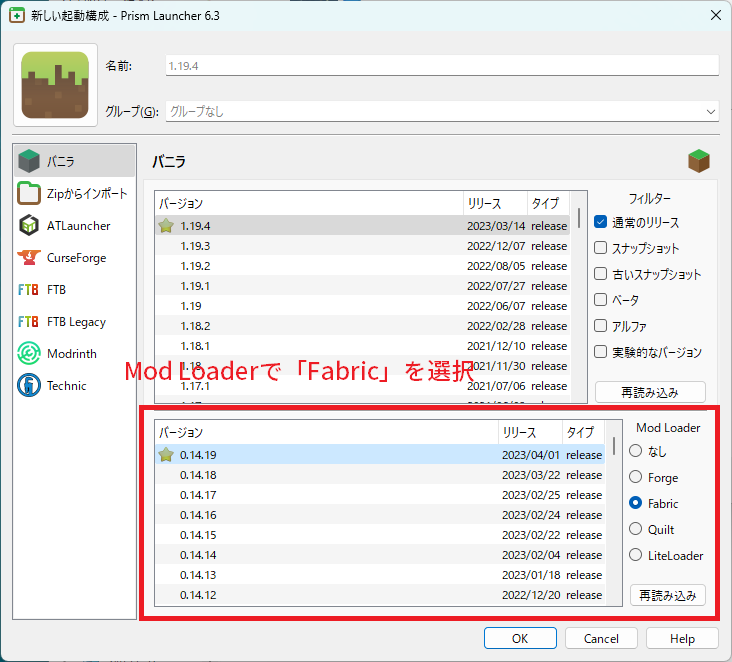This screenshot has height=662, width=732.
Task: Click filter 再読み込み button
Action: pyautogui.click(x=650, y=392)
